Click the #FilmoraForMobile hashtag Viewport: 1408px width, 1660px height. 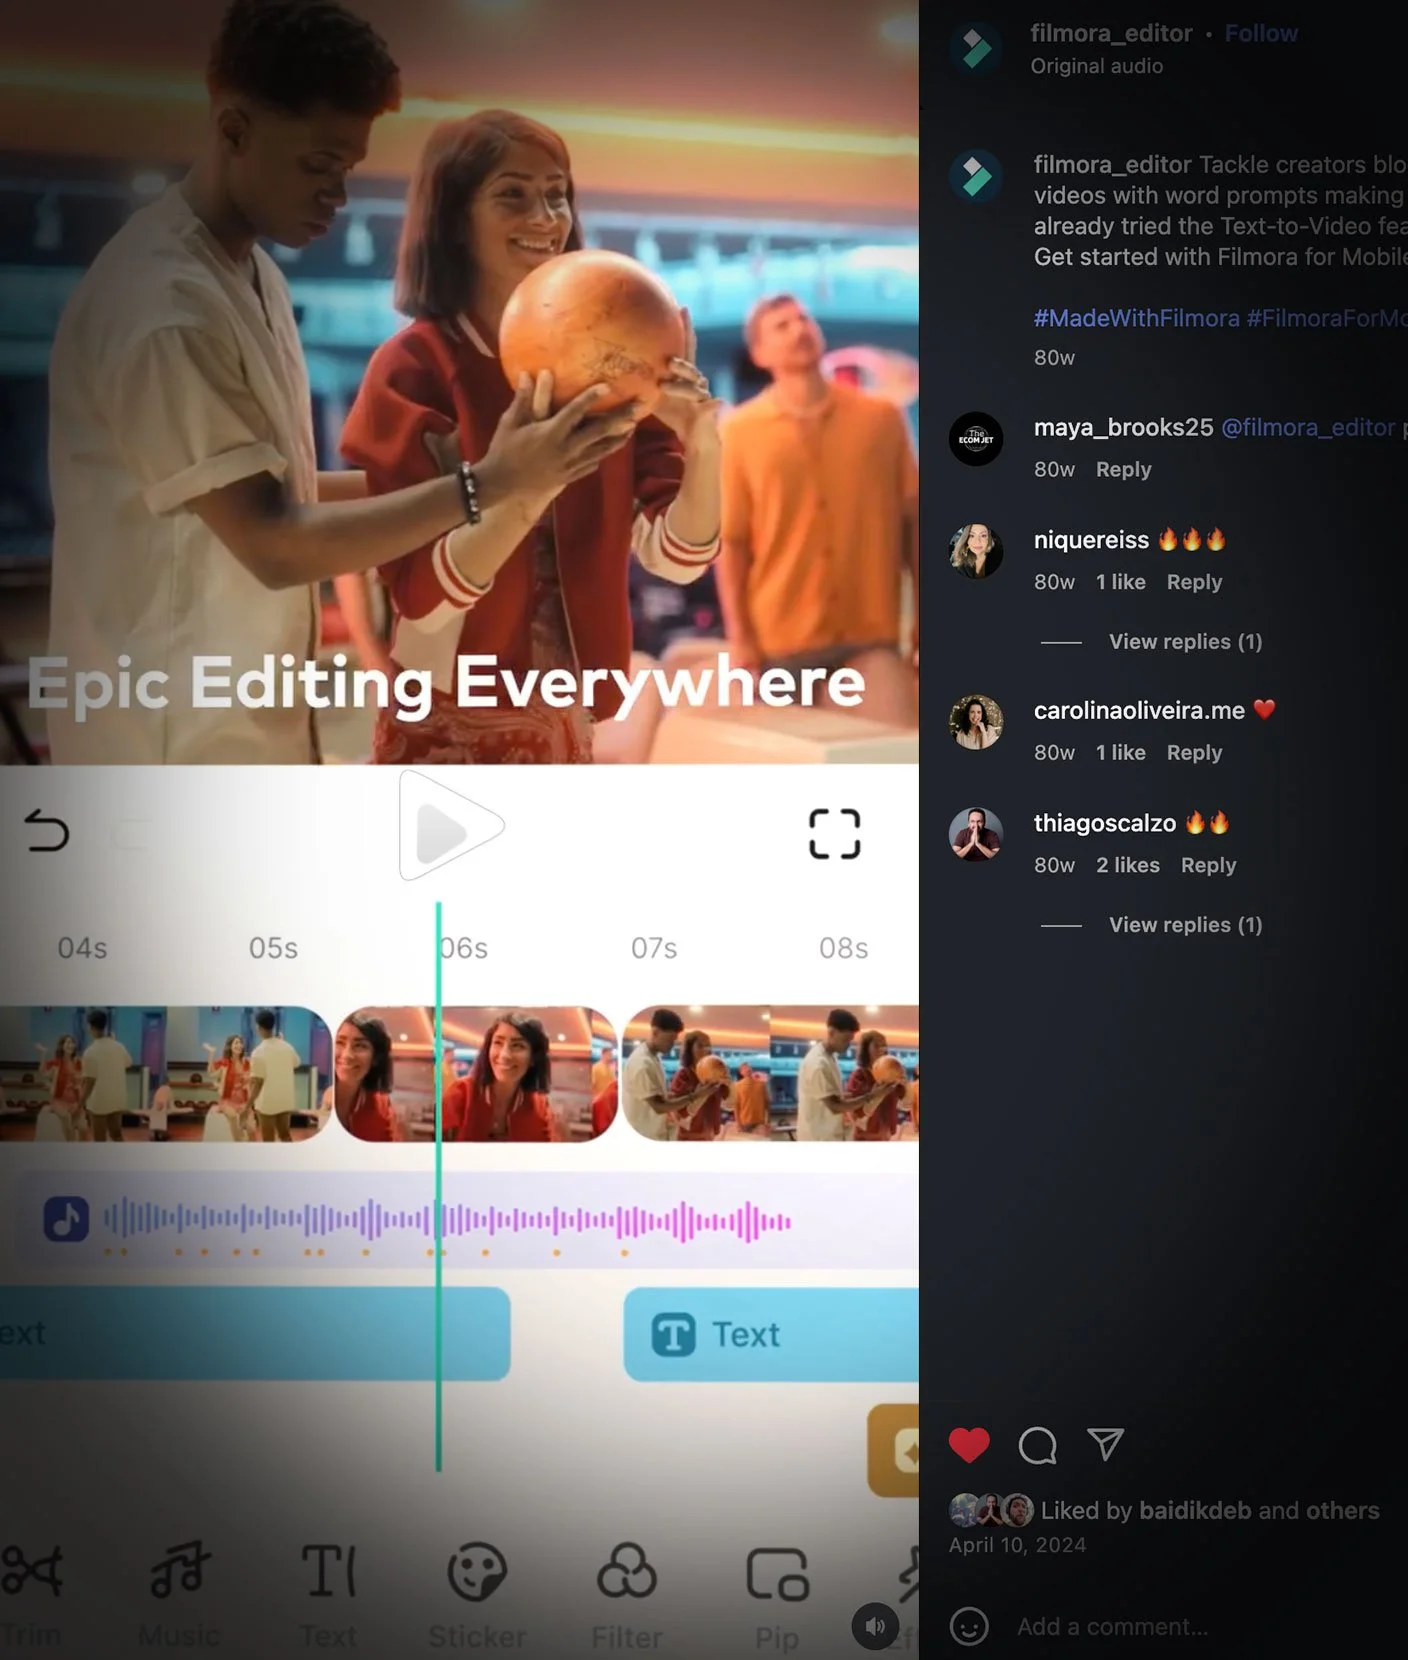1326,318
